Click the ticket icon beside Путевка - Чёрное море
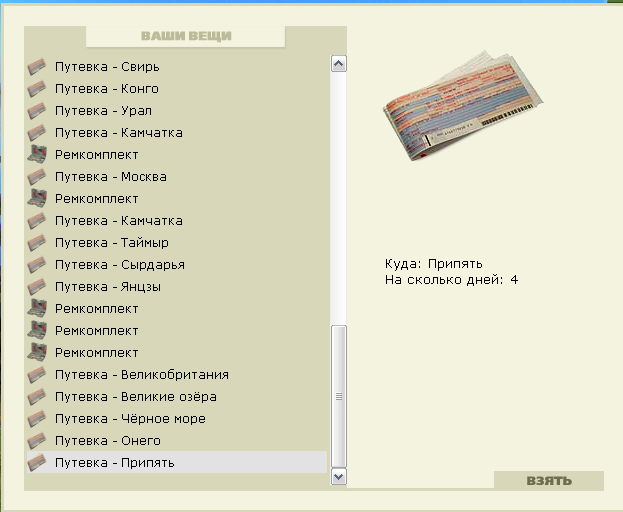This screenshot has width=623, height=512. pyautogui.click(x=37, y=419)
